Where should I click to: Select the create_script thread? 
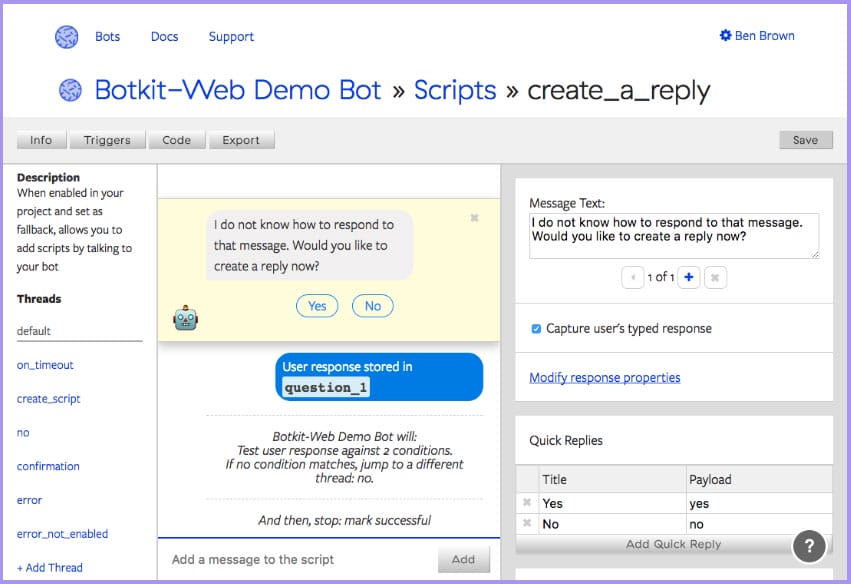pos(49,399)
